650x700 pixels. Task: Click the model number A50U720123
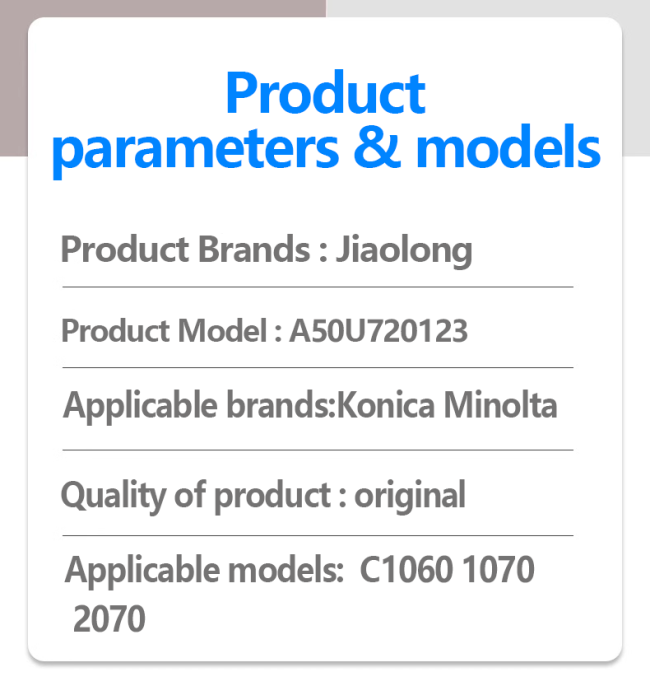click(379, 331)
